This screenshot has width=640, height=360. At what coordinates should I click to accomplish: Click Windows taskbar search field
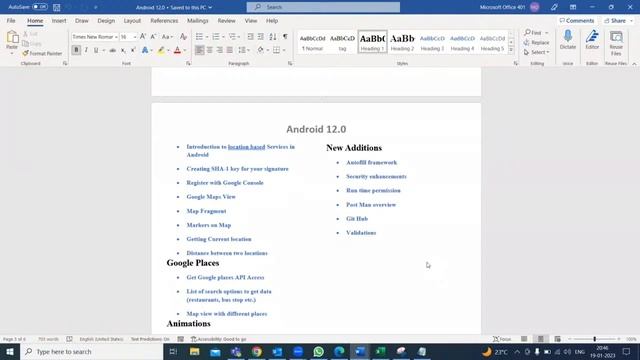(92, 351)
